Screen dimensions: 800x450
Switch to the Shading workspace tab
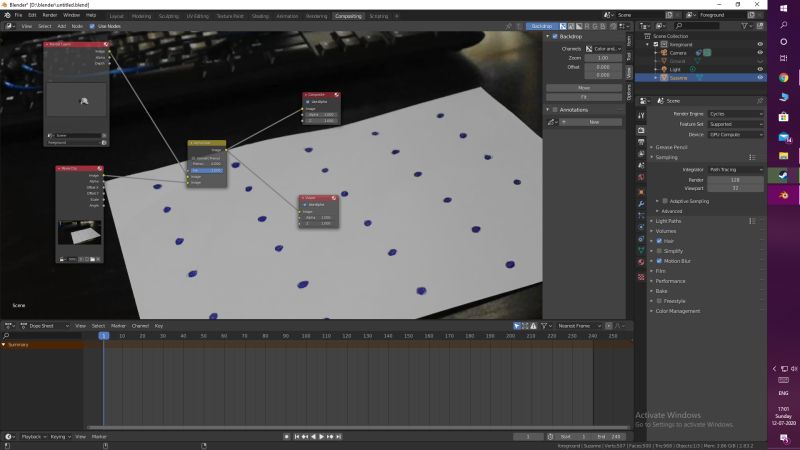(x=260, y=16)
